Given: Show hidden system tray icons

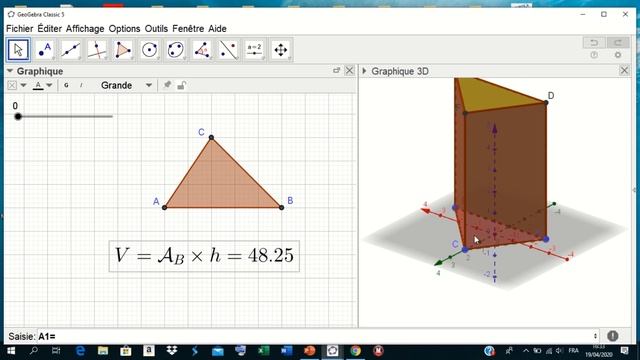Looking at the screenshot, I should point(526,351).
